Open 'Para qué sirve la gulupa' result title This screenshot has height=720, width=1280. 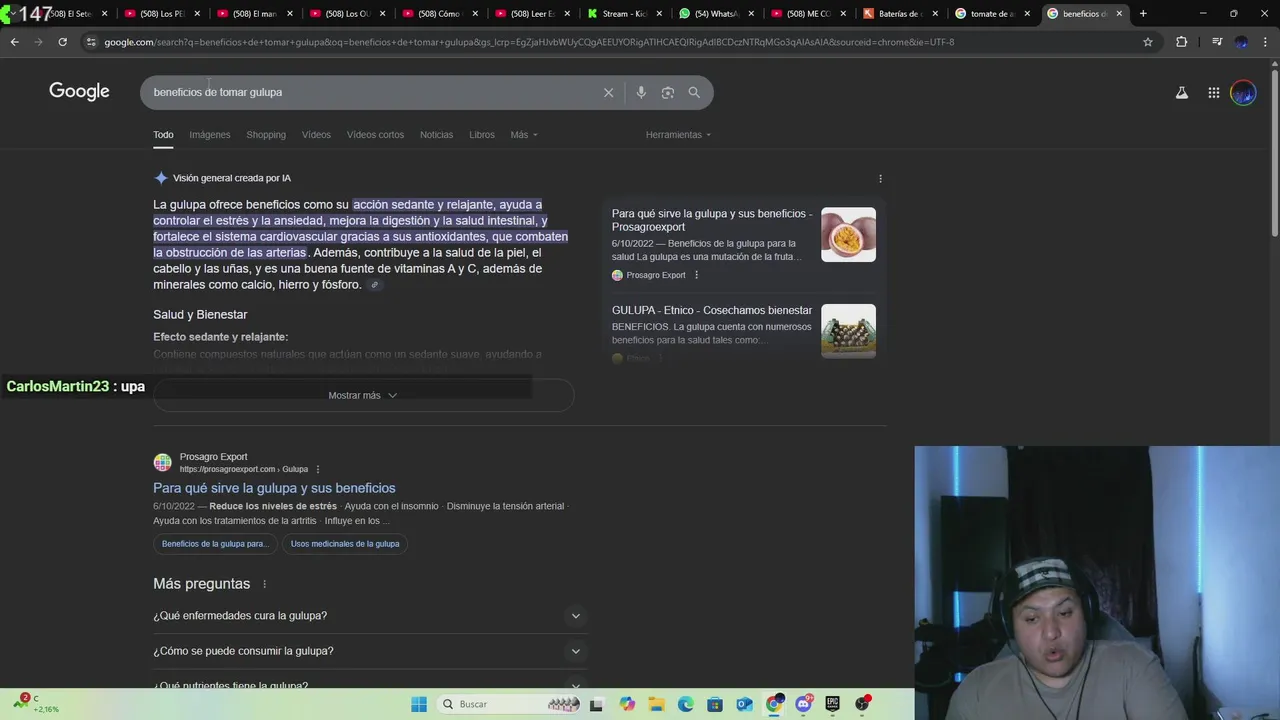(x=274, y=488)
